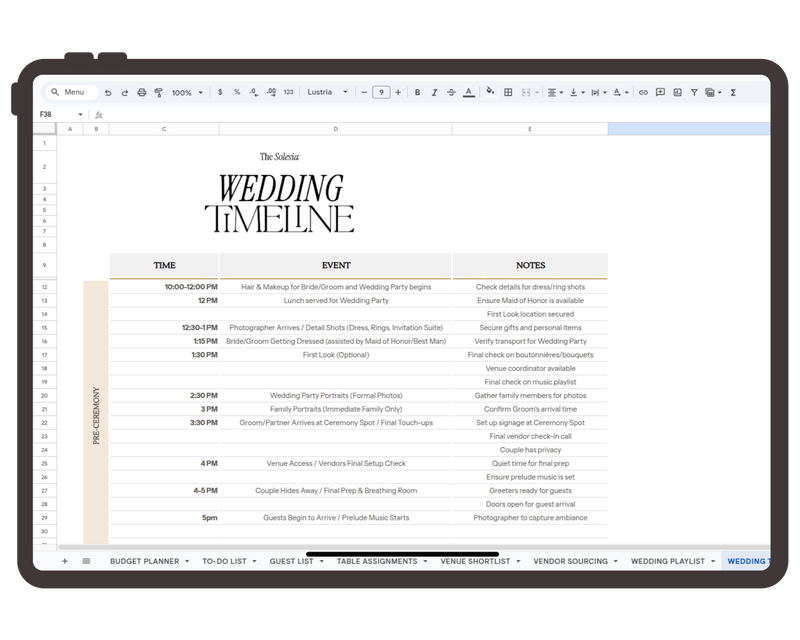Image resolution: width=800 pixels, height=640 pixels.
Task: Switch to the GUEST LIST sheet tab
Action: (x=291, y=561)
